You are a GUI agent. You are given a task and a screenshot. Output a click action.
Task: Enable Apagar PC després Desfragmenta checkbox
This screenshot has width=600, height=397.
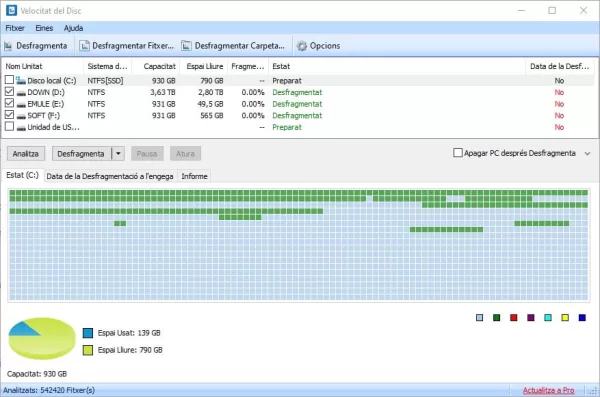[458, 153]
